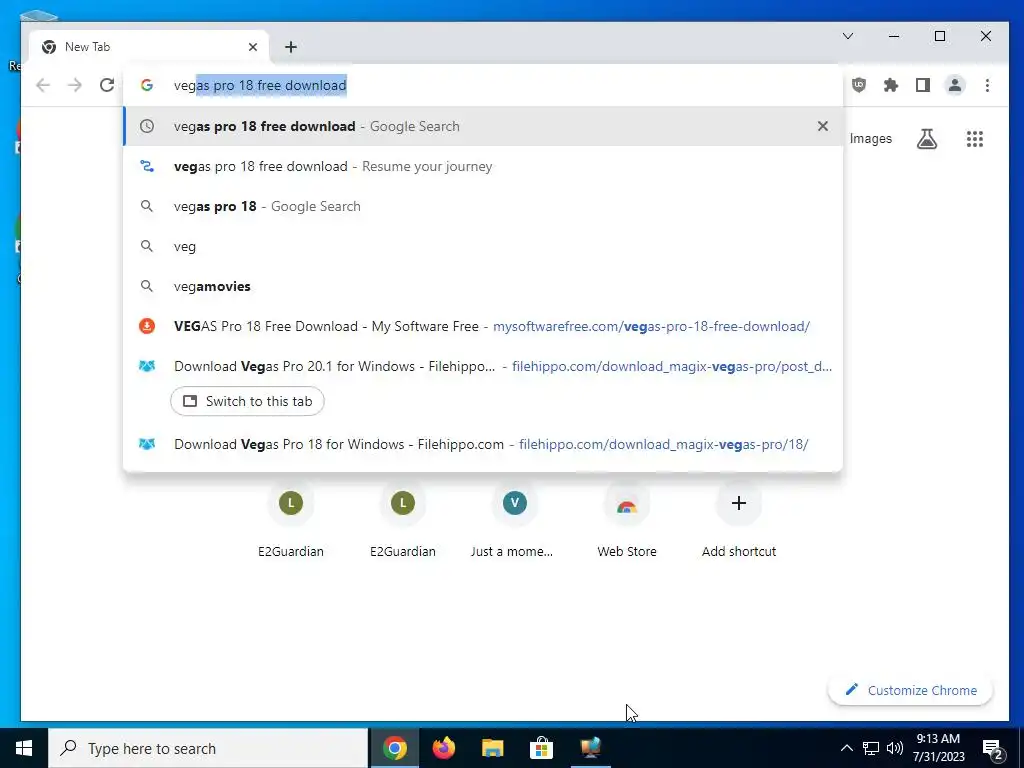Viewport: 1024px width, 768px height.
Task: Maximize the Chrome window
Action: coord(940,36)
